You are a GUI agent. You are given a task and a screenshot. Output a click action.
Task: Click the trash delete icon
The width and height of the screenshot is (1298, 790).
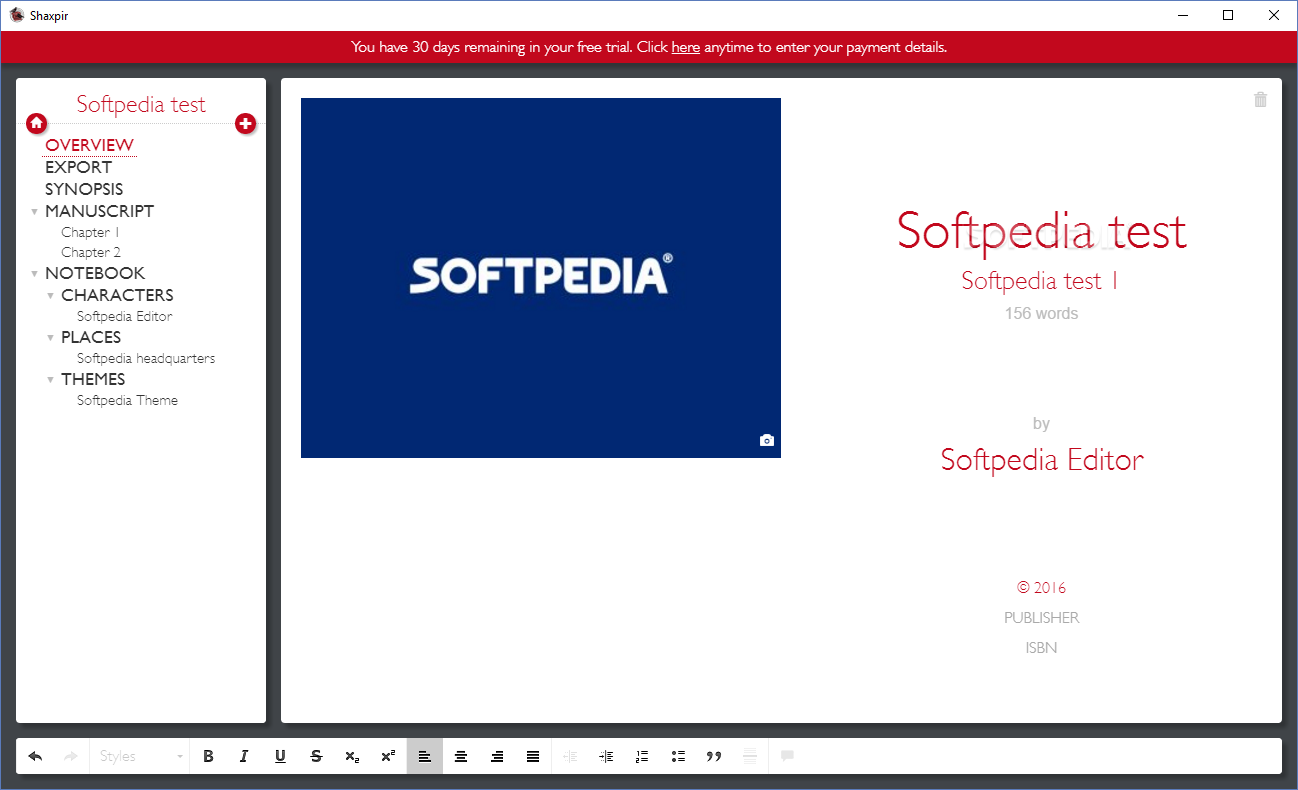[x=1260, y=99]
